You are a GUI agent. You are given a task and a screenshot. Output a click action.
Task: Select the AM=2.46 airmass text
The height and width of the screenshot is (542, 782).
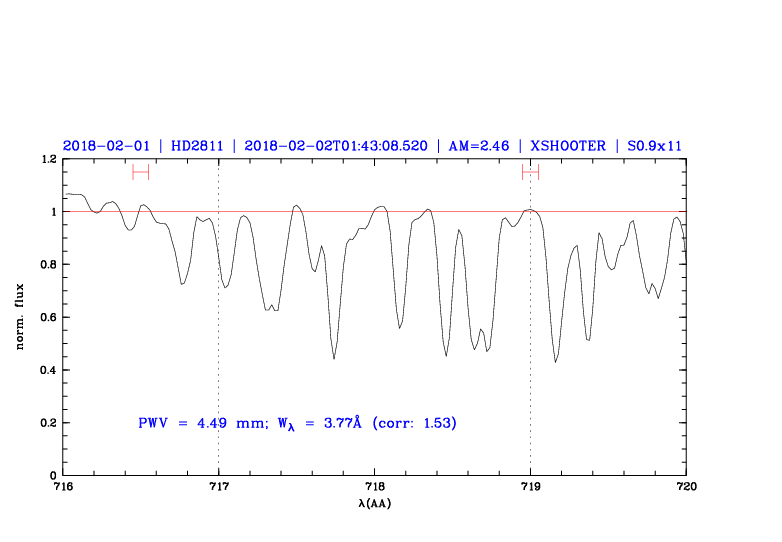pos(479,145)
